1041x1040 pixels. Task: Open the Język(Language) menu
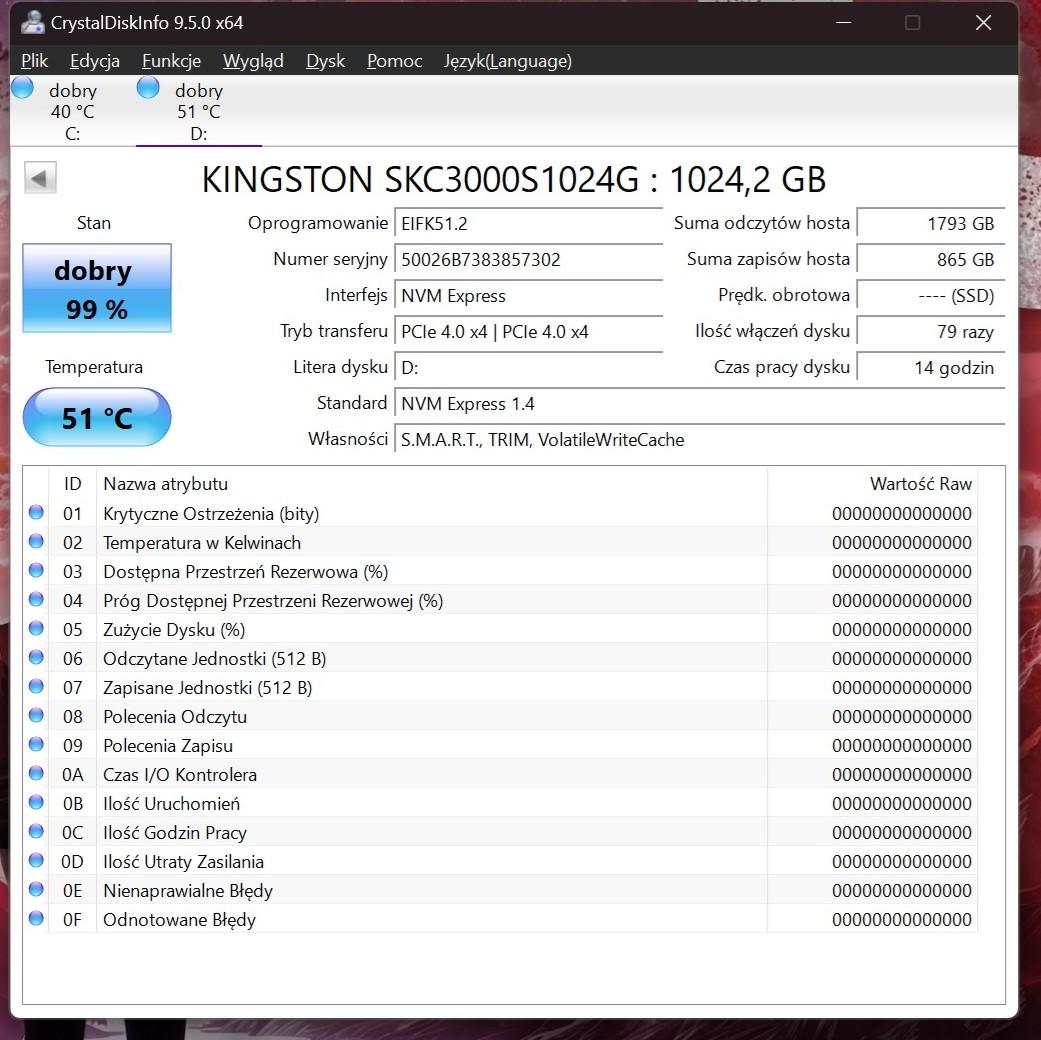coord(507,61)
